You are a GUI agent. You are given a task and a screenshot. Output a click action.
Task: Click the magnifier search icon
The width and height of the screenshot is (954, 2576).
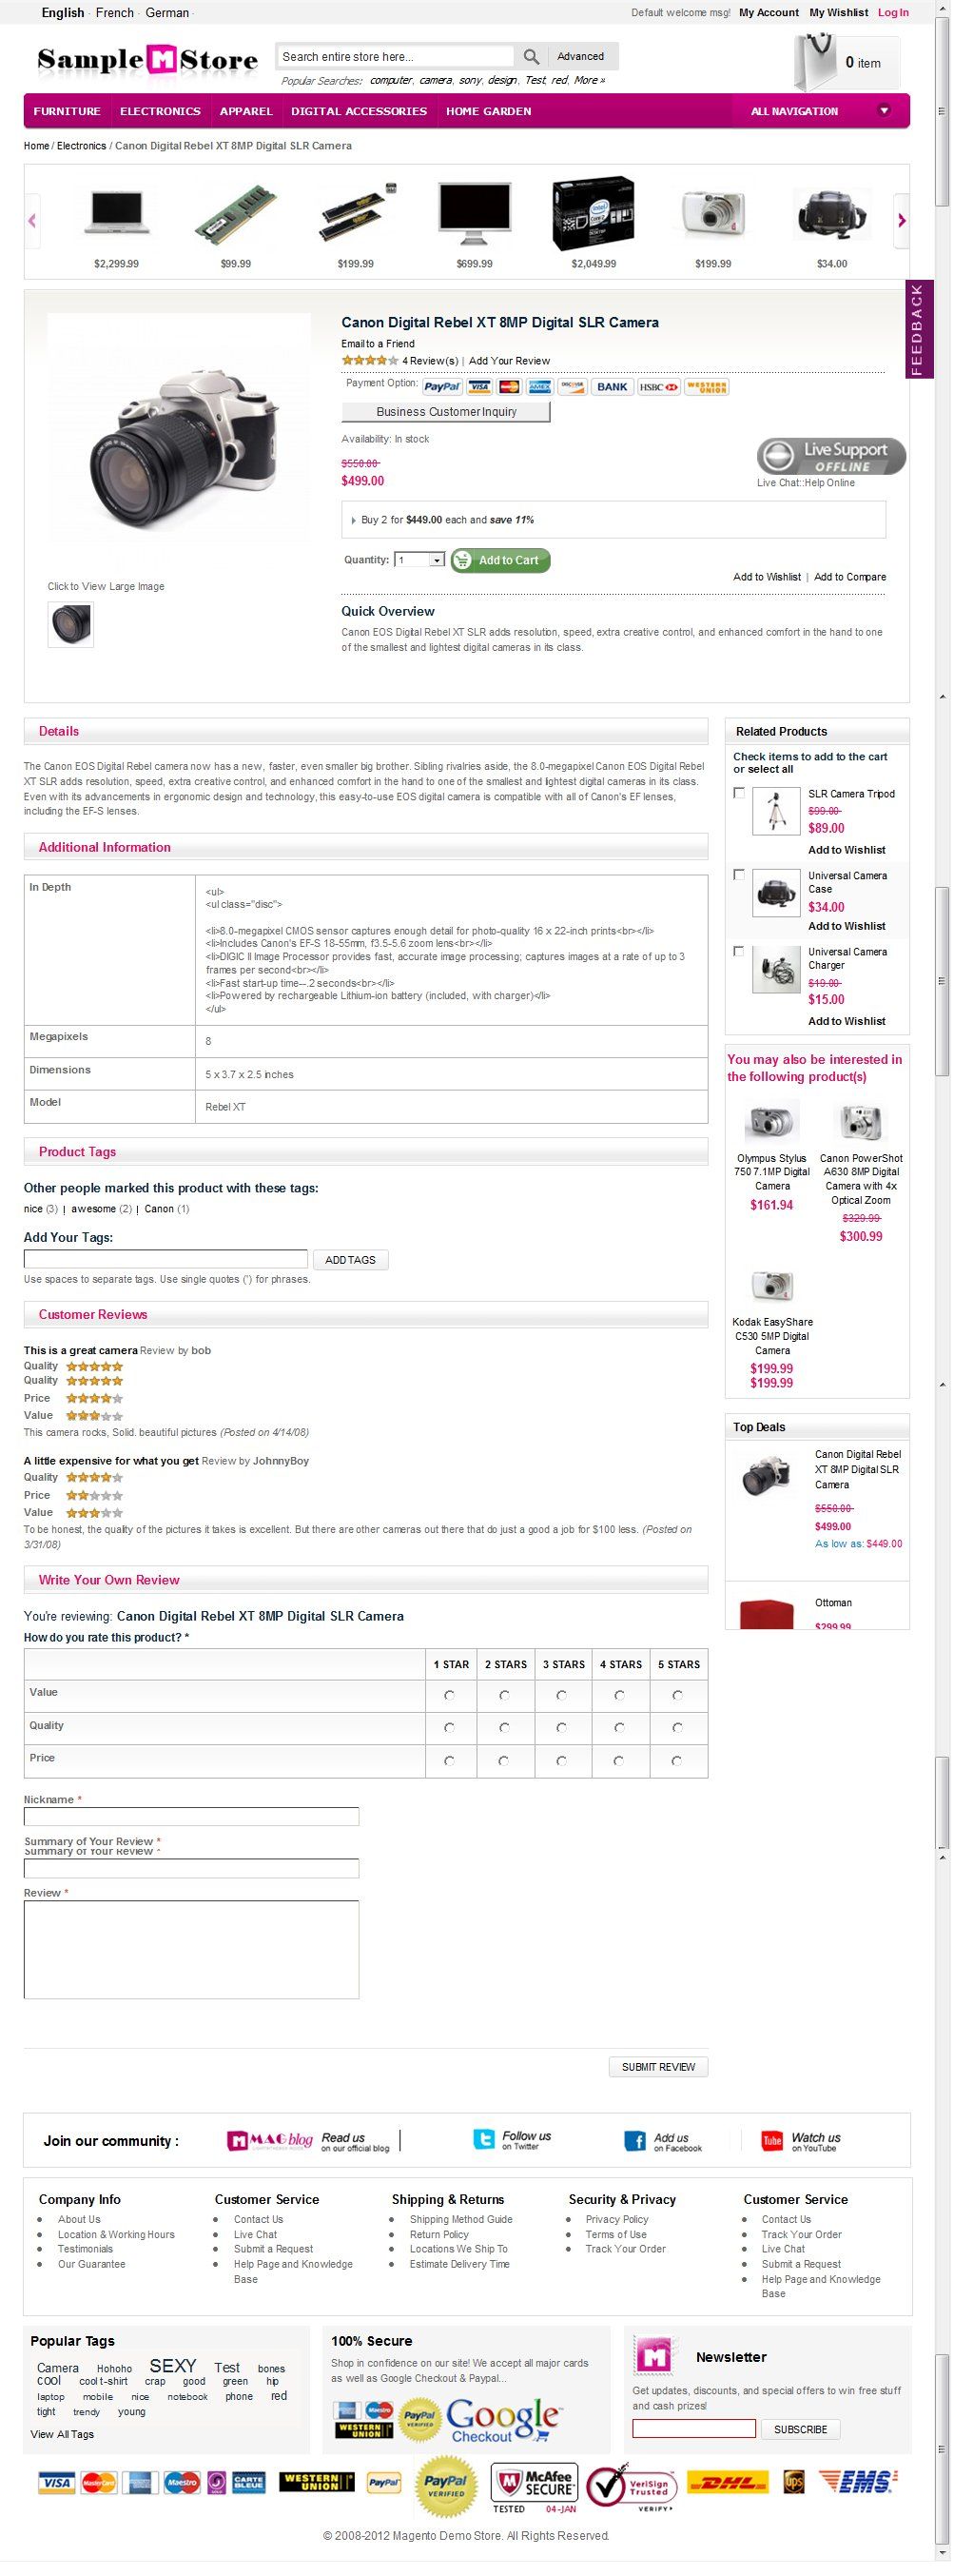tap(531, 57)
